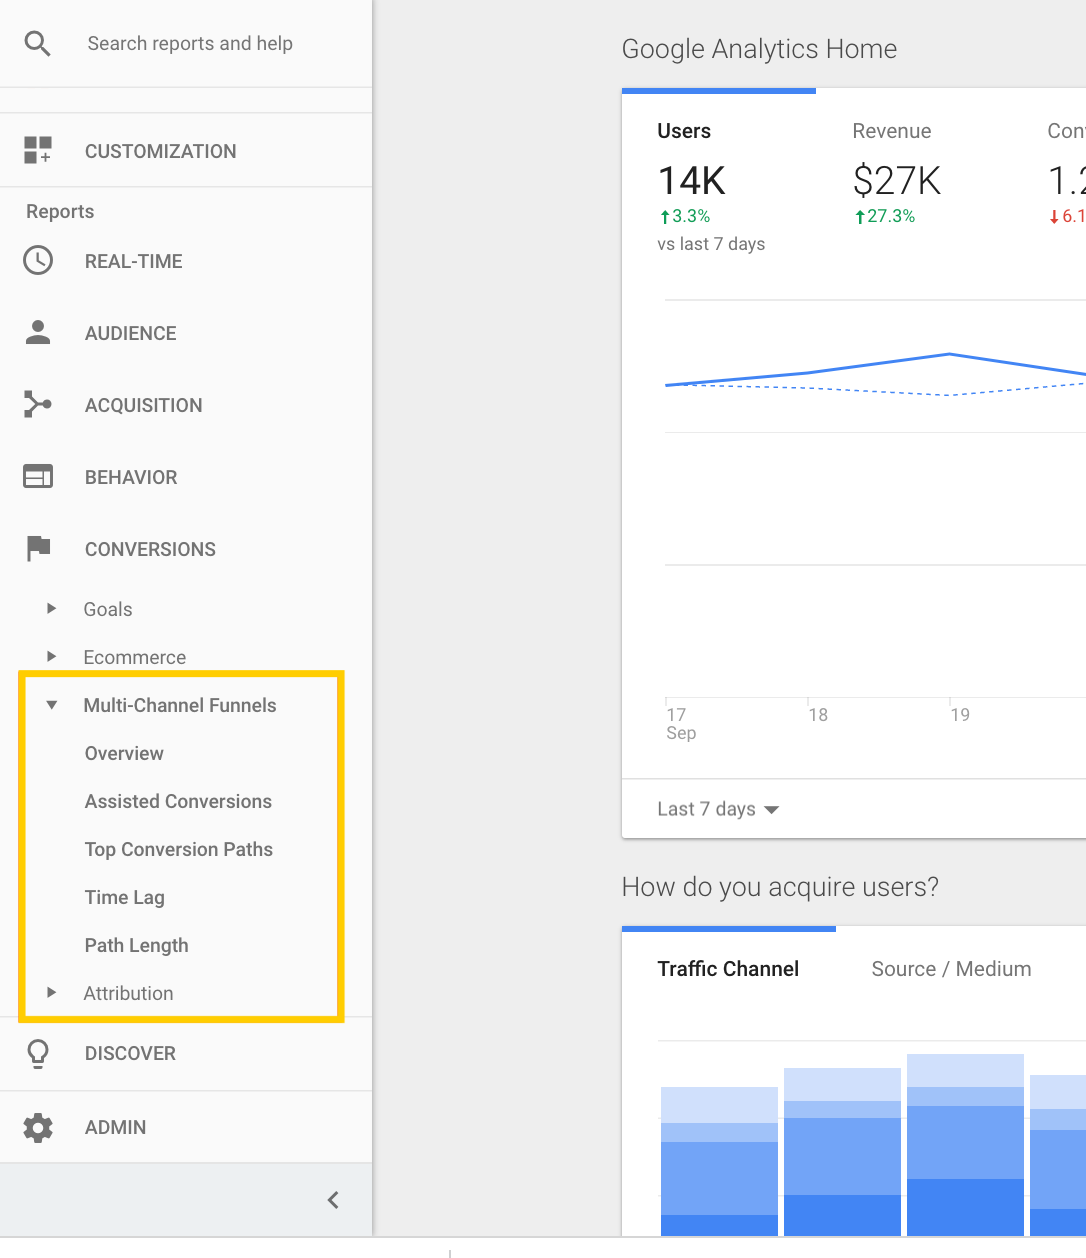Viewport: 1086px width, 1258px height.
Task: Click the 18 date axis label
Action: pyautogui.click(x=818, y=715)
